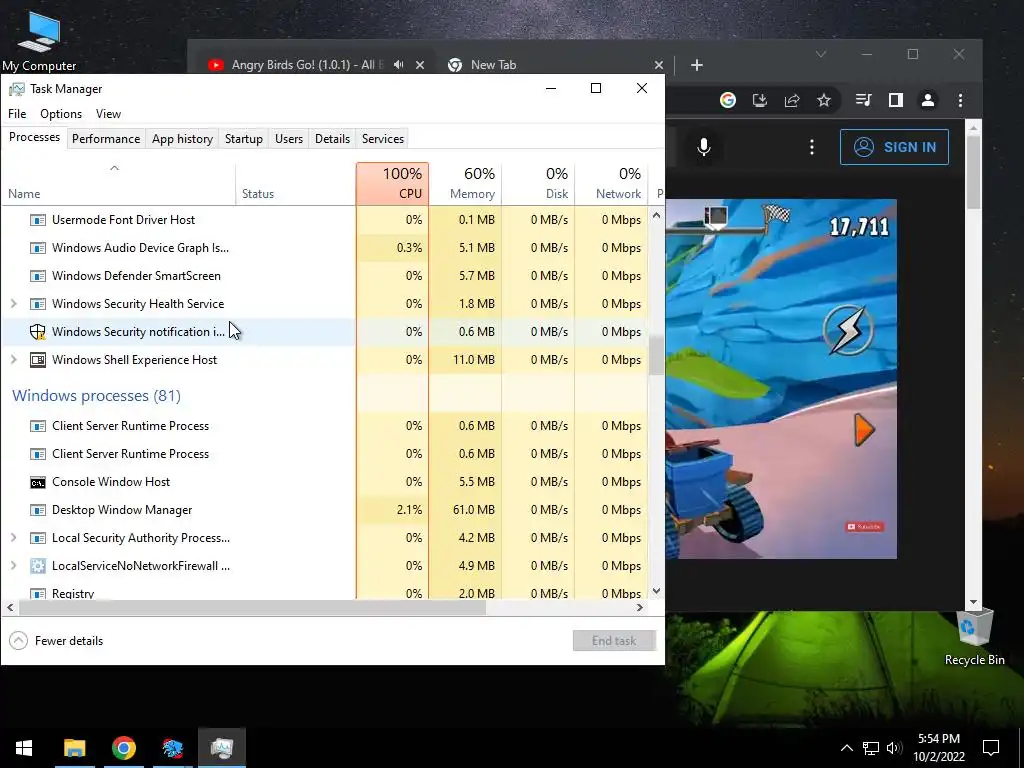
Task: Close the New Tab Chrome tab
Action: click(659, 65)
